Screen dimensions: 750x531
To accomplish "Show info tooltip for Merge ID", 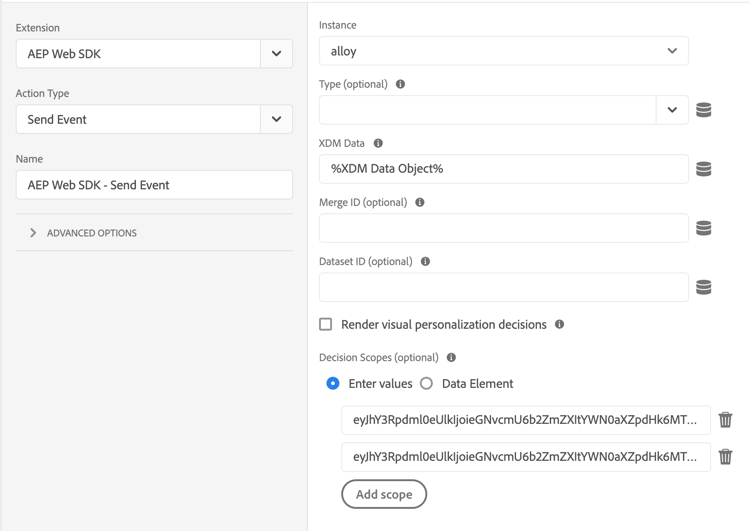I will click(420, 202).
